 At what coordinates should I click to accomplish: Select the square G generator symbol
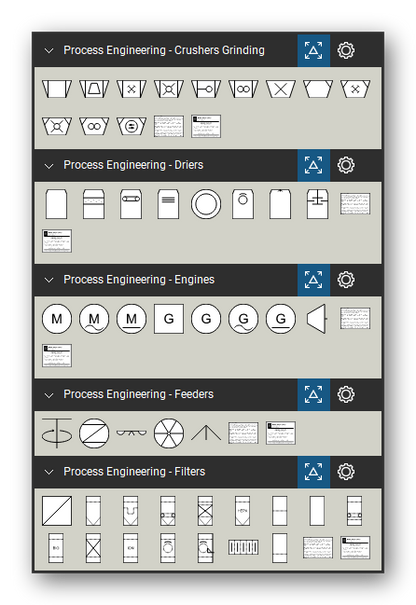click(x=169, y=319)
